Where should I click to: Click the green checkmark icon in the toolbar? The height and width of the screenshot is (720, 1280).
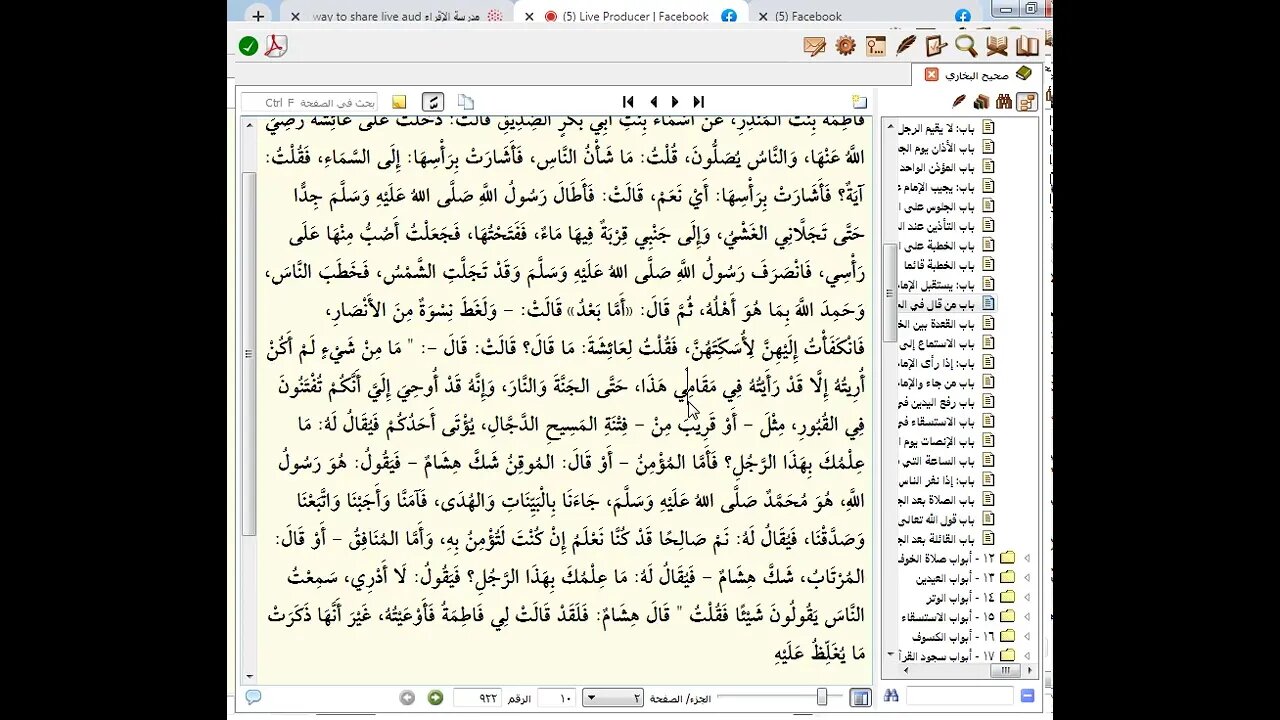[x=249, y=46]
